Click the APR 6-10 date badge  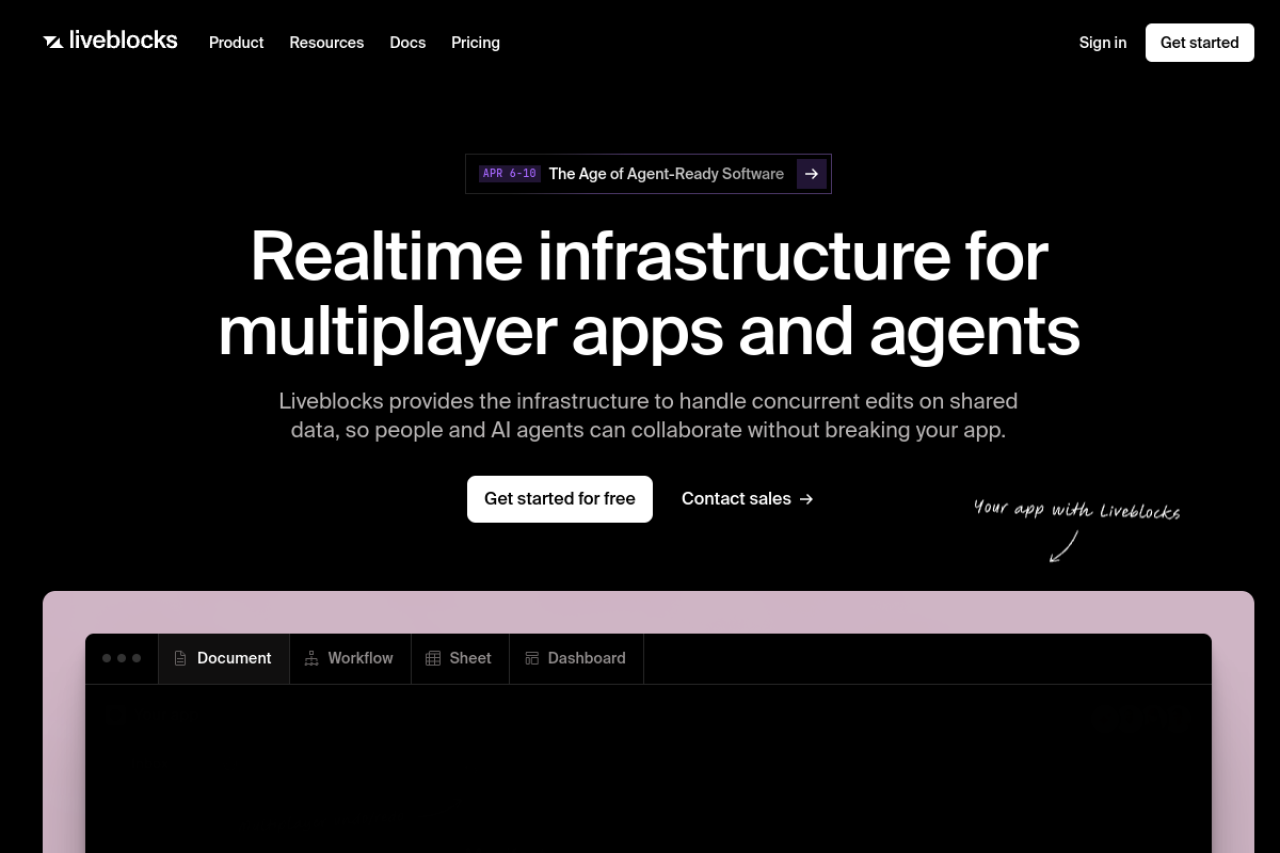[x=509, y=174]
